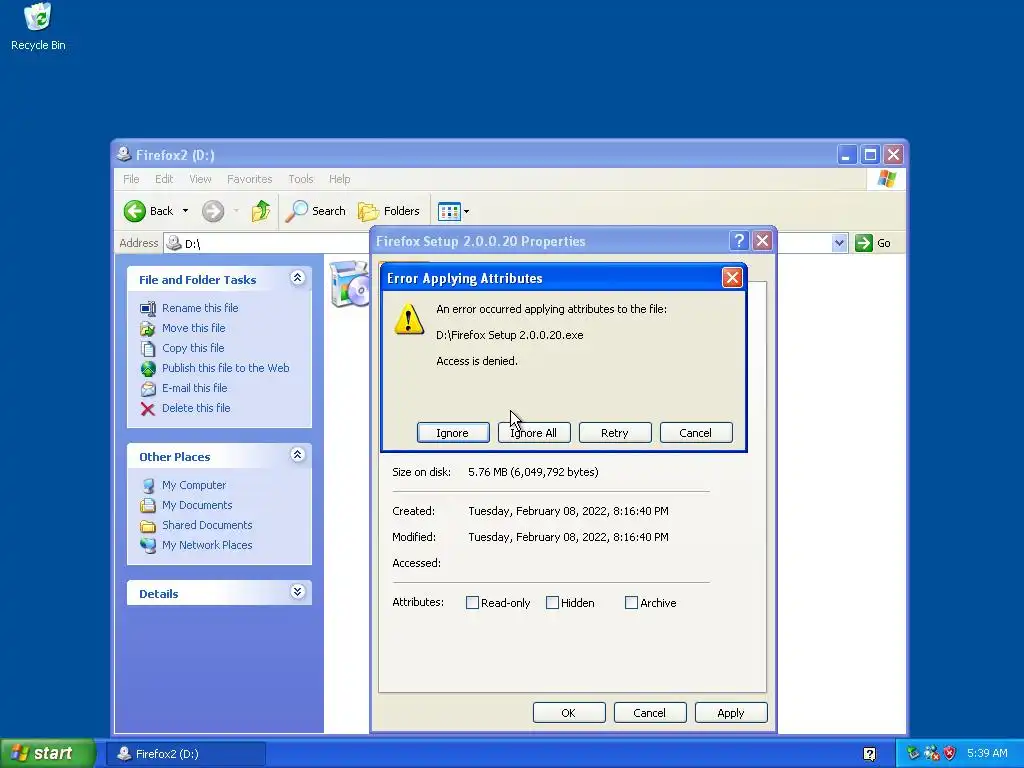Viewport: 1024px width, 768px height.
Task: Click Ignore All in the error dialog
Action: (534, 433)
